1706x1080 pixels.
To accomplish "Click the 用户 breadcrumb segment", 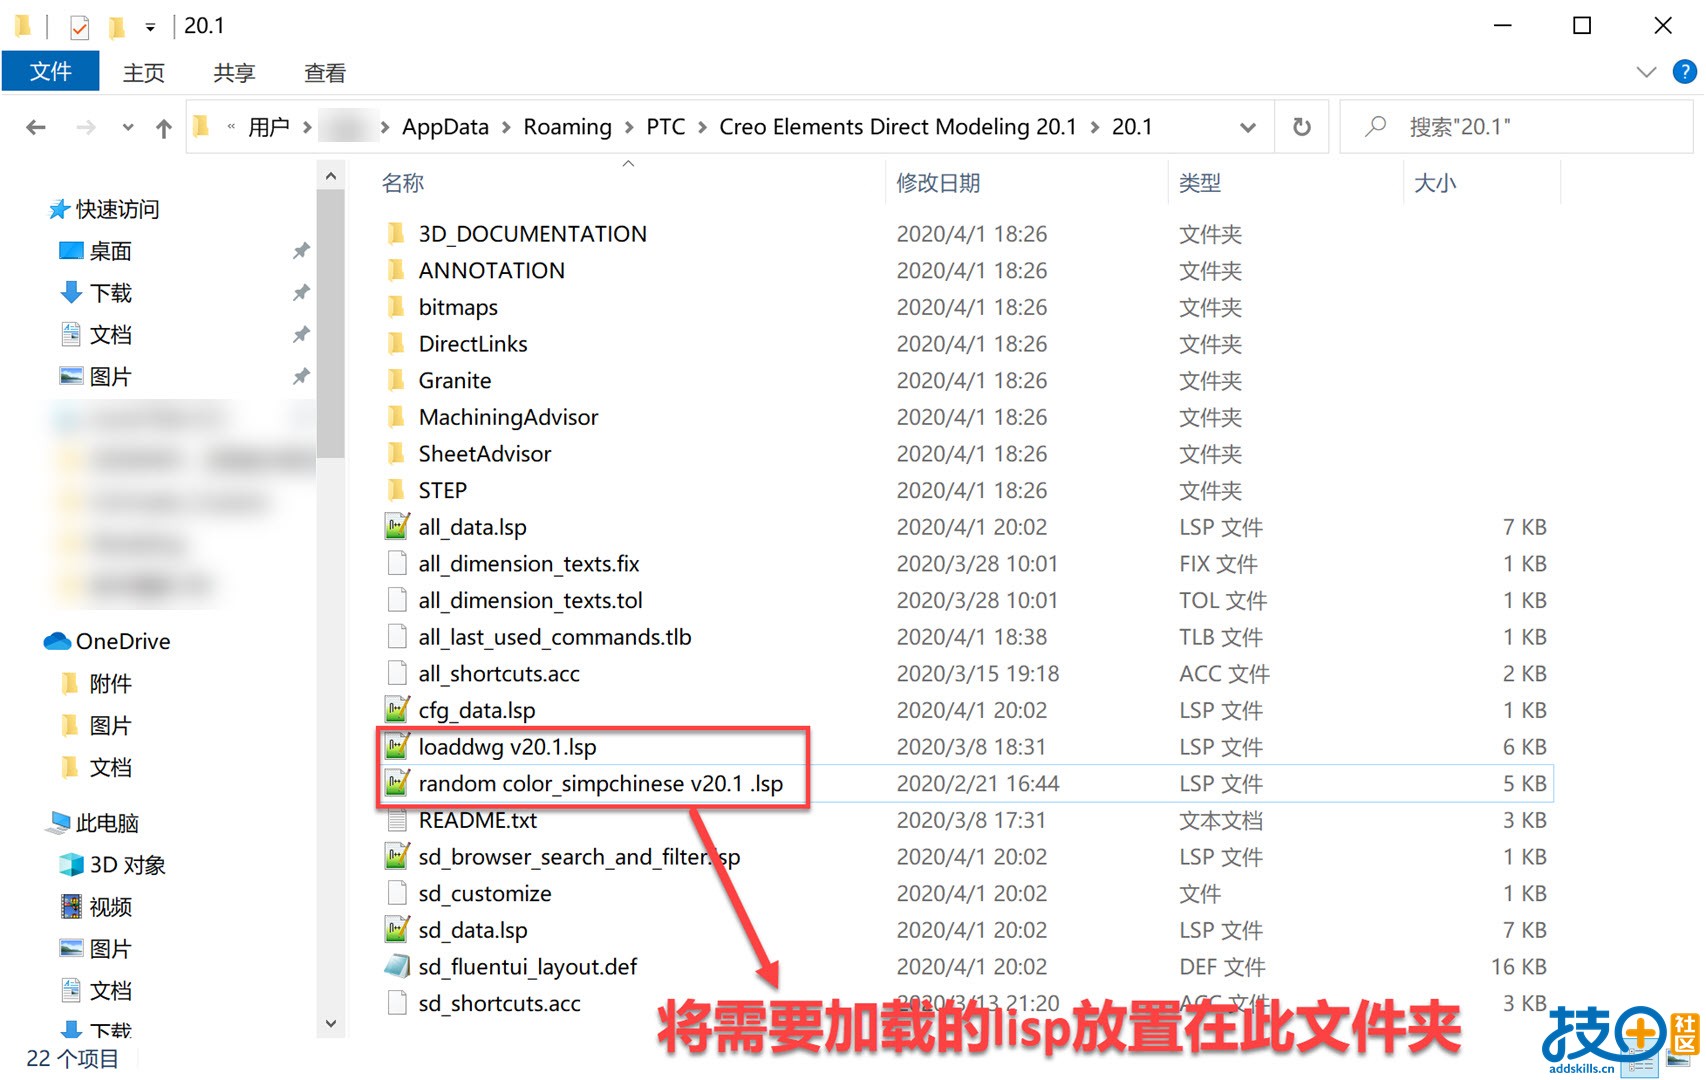I will tap(269, 127).
